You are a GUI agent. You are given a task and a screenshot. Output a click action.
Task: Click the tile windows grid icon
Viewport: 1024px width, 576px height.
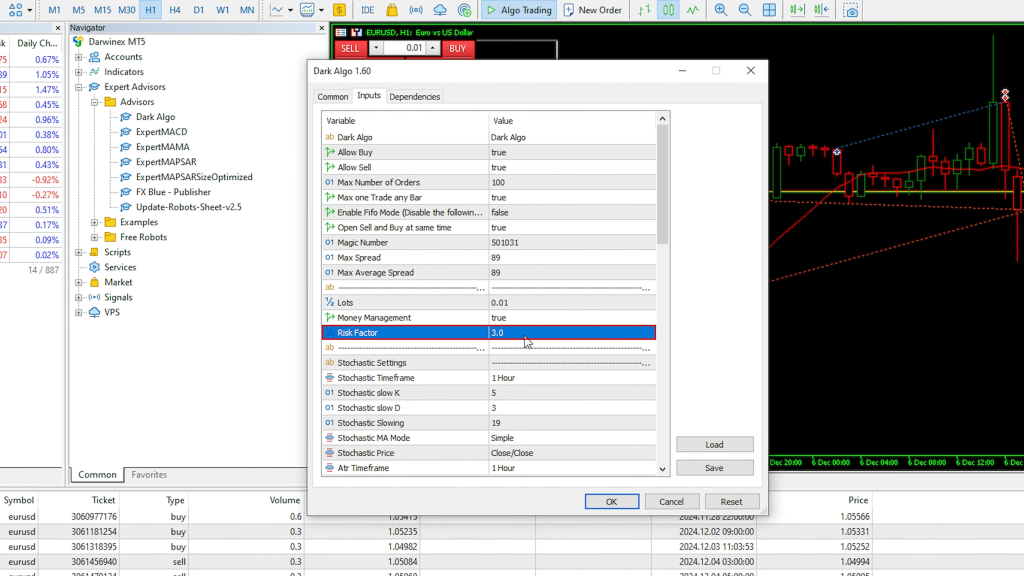coord(769,10)
